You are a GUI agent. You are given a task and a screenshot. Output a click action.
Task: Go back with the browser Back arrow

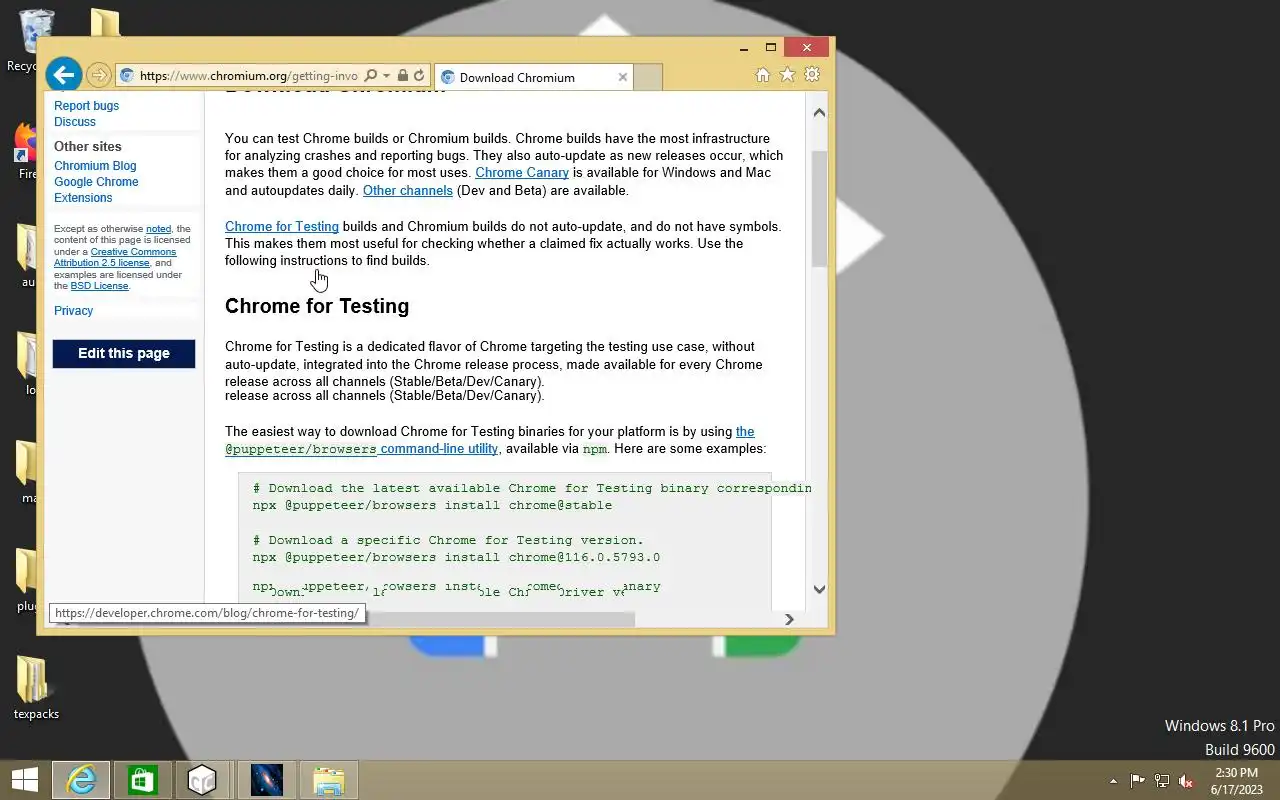pyautogui.click(x=63, y=74)
